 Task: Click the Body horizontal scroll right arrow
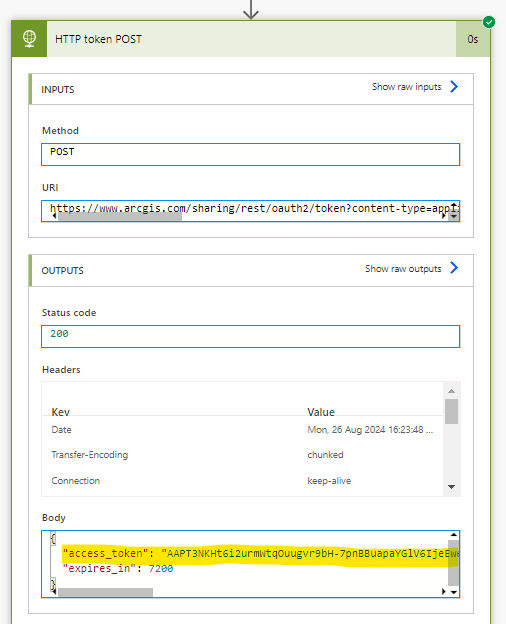click(443, 592)
